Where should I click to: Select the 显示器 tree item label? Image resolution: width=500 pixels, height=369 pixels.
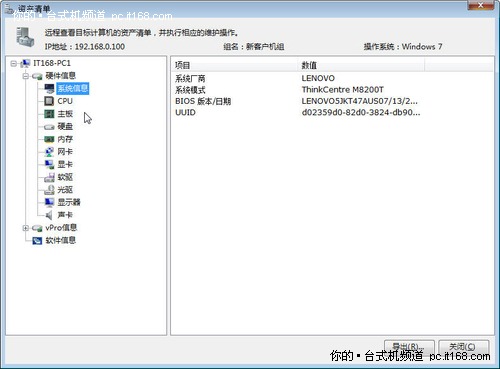[x=69, y=202]
